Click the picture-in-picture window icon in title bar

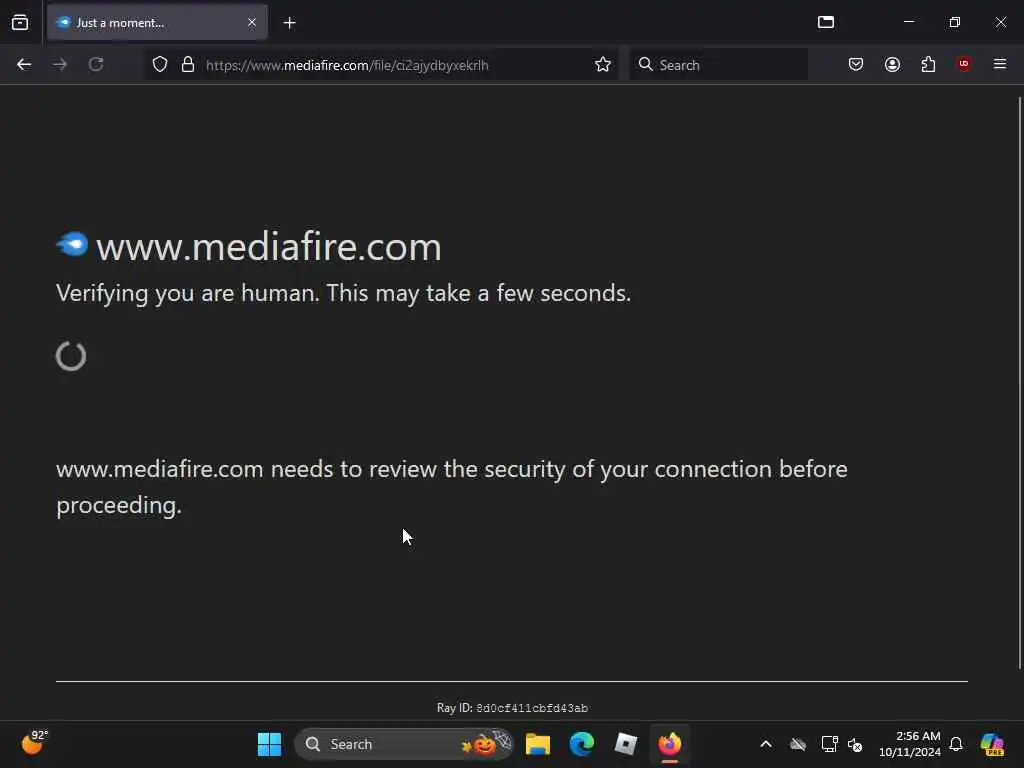pos(826,22)
